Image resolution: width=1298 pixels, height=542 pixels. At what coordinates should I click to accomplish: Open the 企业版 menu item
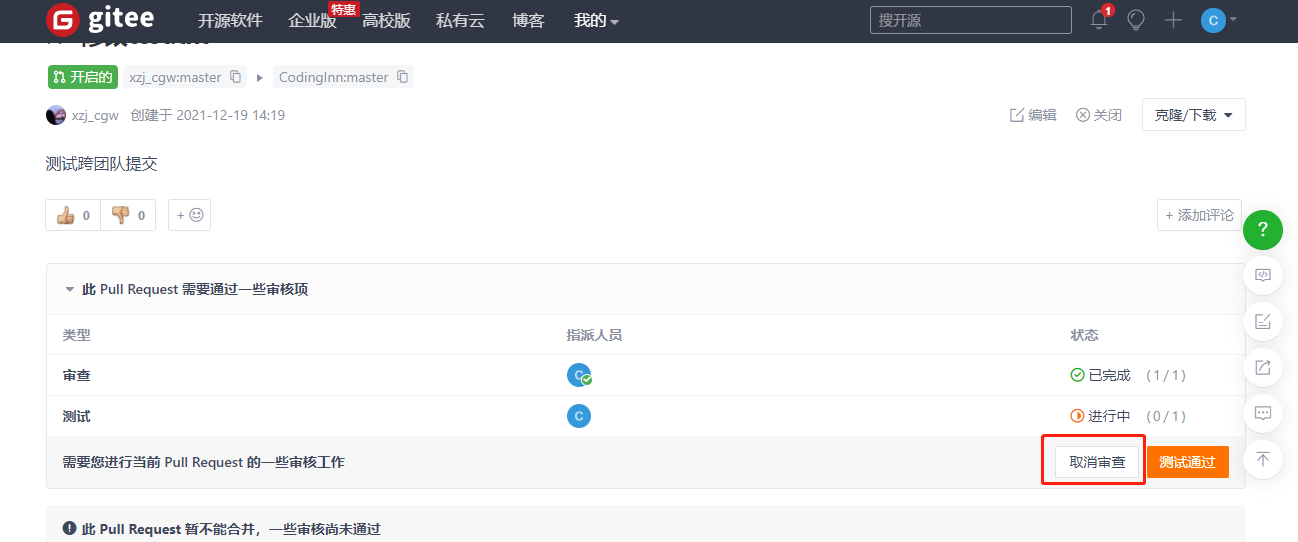(x=312, y=20)
